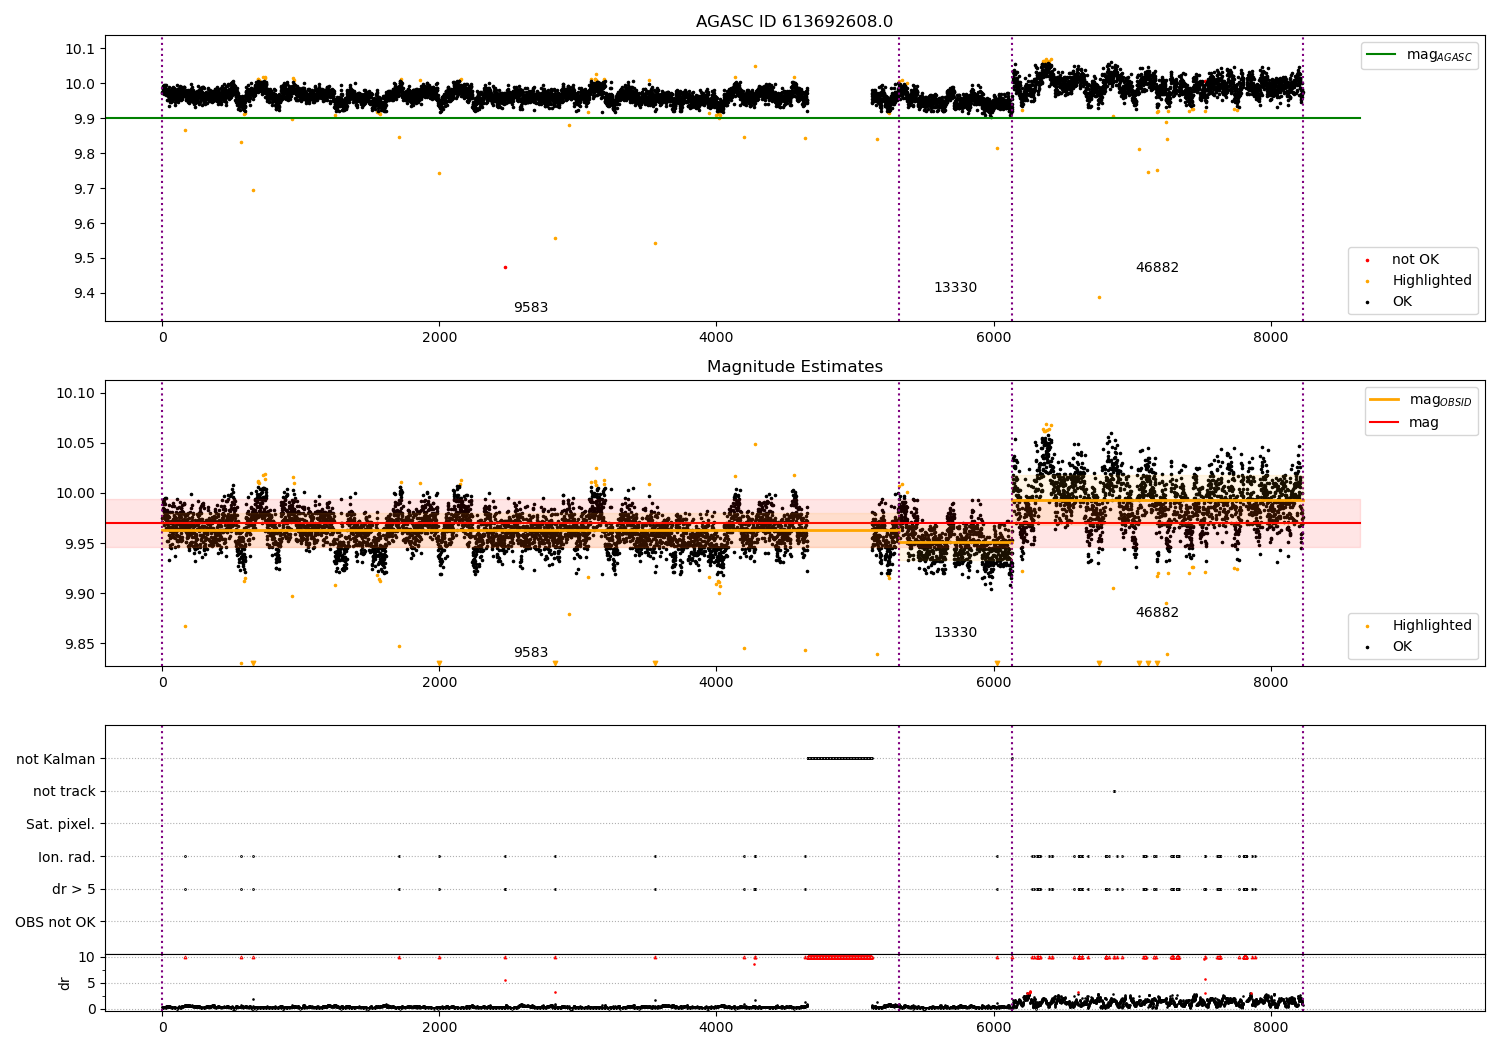Click the '9.4' tick on top plot y-axis
The image size is (1500, 1050).
pos(84,294)
